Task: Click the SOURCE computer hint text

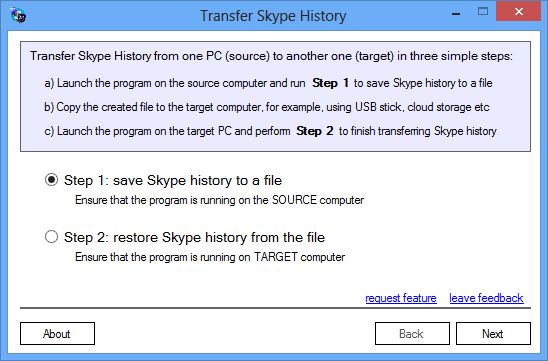Action: (x=219, y=200)
